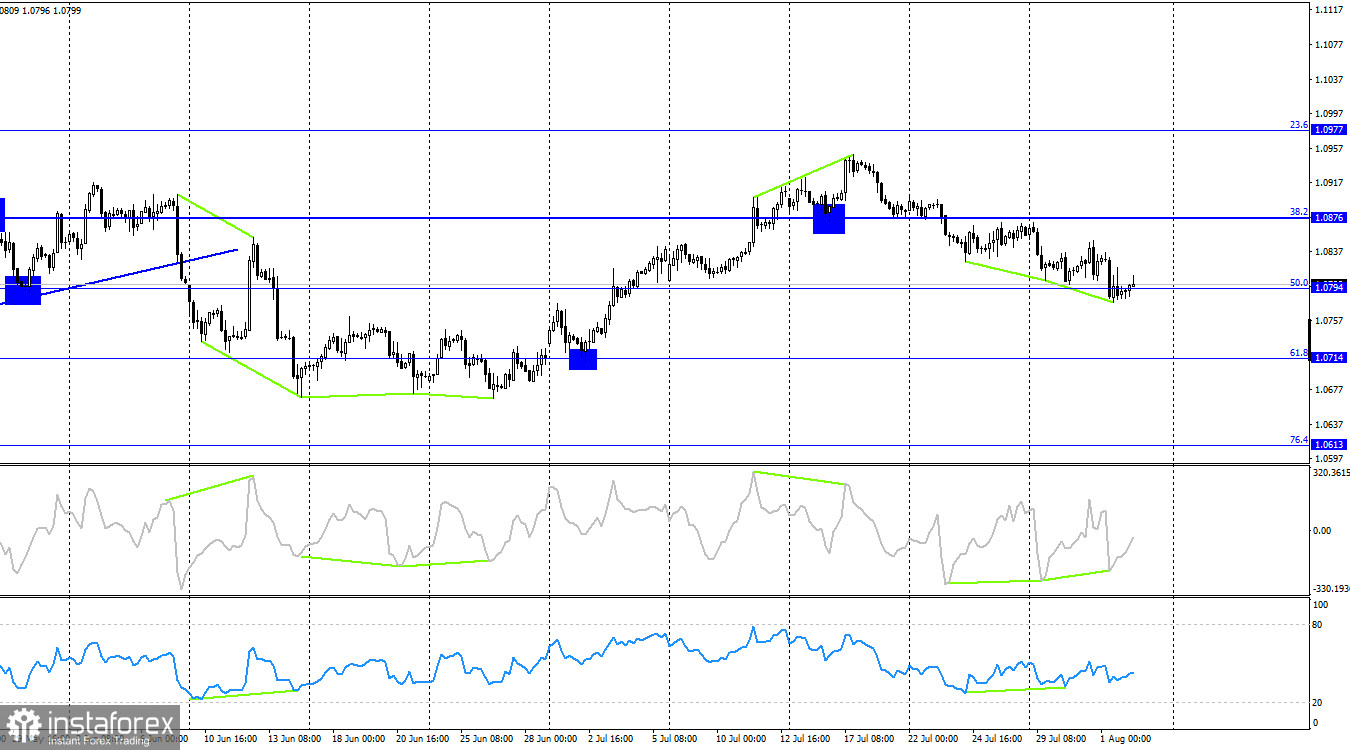The image size is (1350, 750).
Task: Click the 1 Aug 00:00 date label
Action: coord(1125,739)
